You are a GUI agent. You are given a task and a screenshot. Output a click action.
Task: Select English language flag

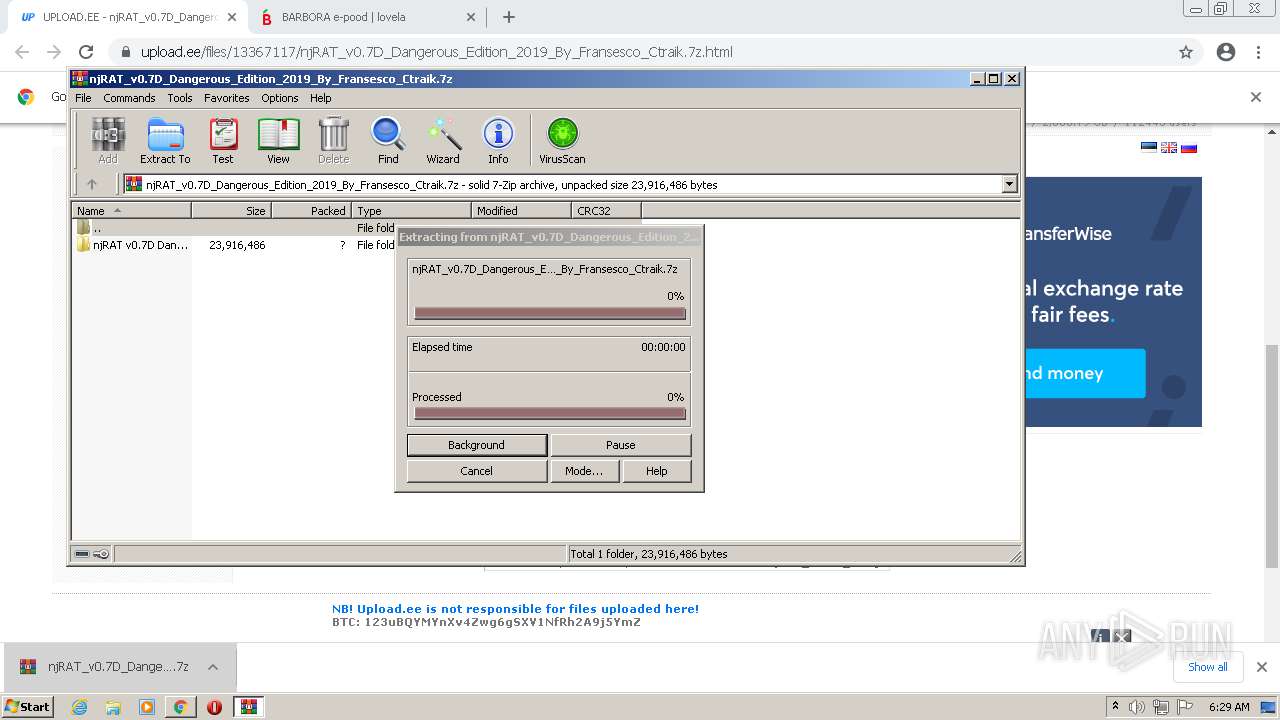[x=1169, y=148]
